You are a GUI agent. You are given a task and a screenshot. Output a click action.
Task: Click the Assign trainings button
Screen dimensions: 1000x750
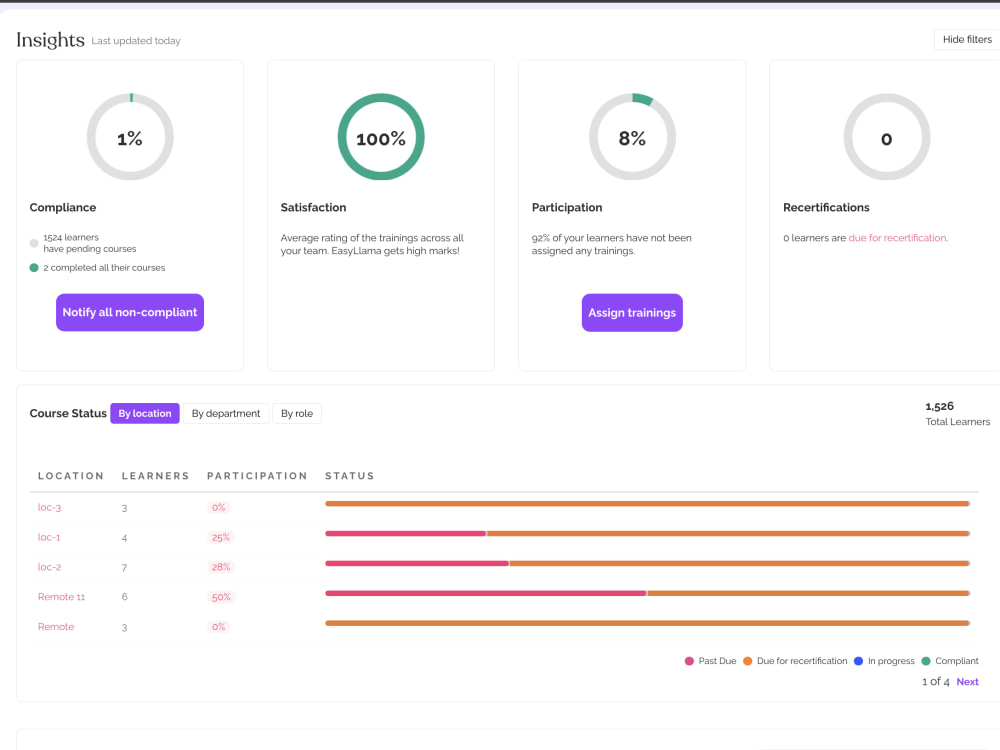point(632,312)
